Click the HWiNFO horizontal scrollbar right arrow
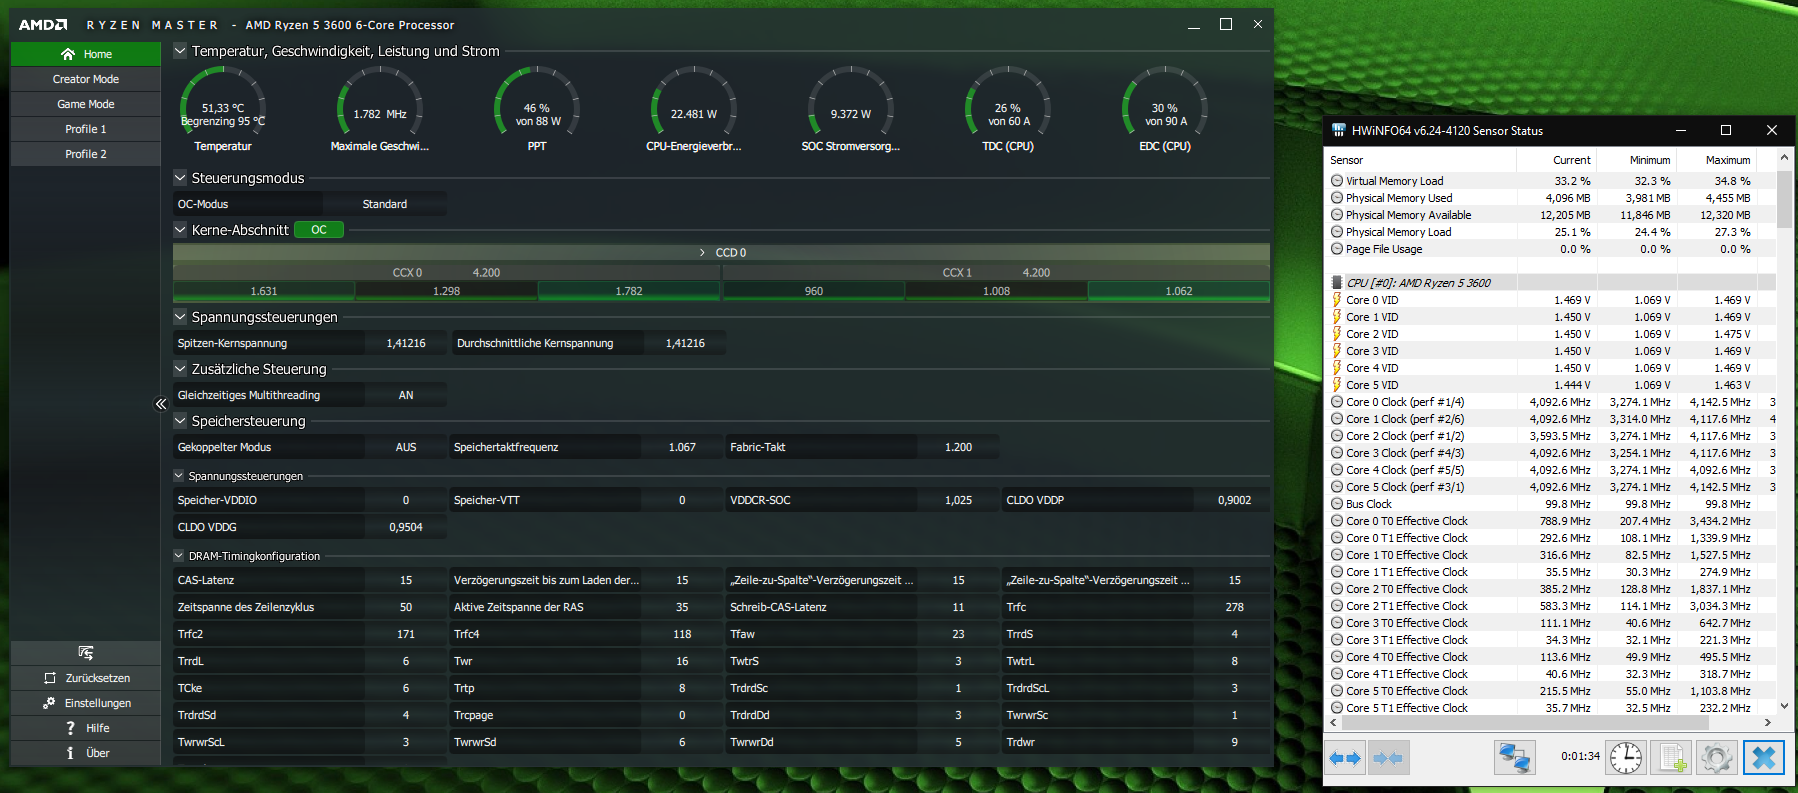Viewport: 1798px width, 793px height. [1768, 722]
